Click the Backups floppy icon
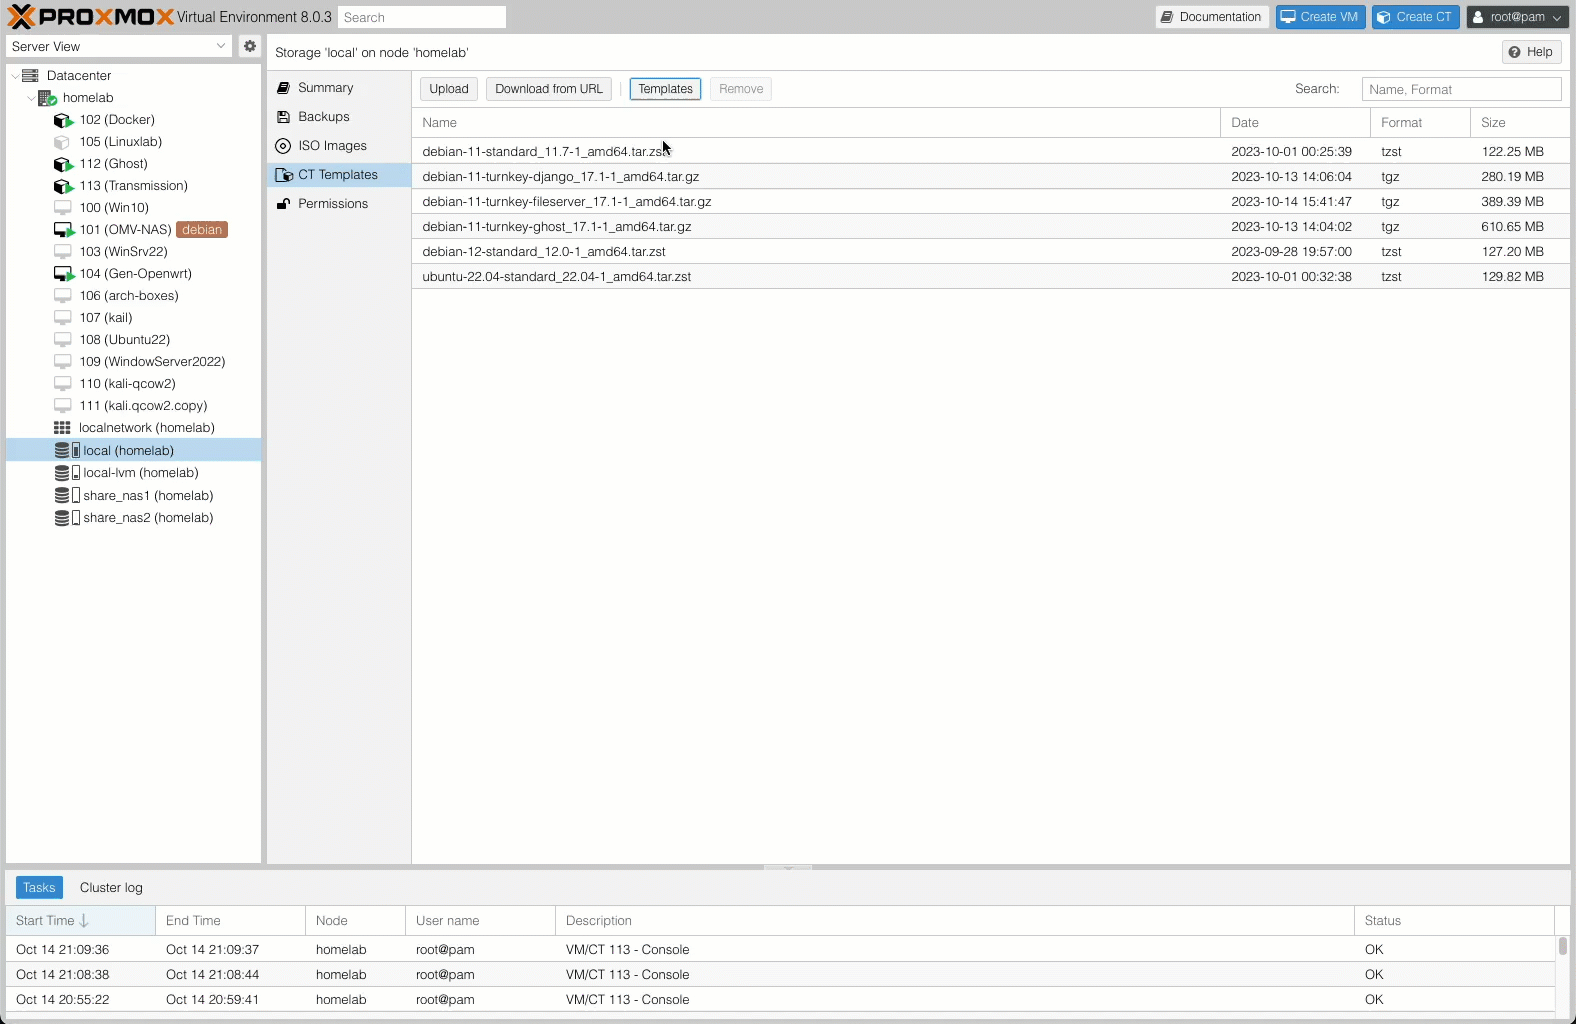 pyautogui.click(x=283, y=117)
